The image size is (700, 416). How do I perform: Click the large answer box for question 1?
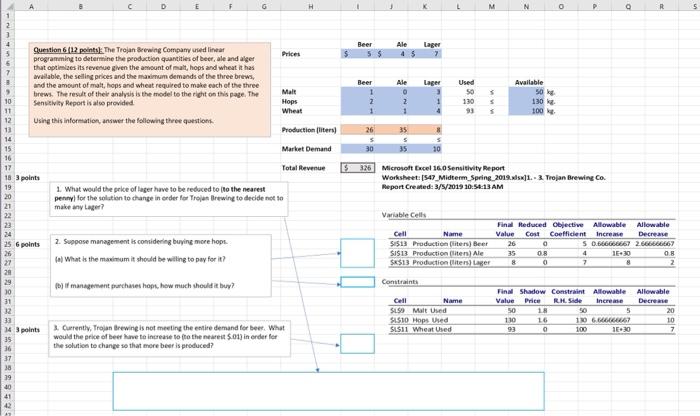pos(328,391)
